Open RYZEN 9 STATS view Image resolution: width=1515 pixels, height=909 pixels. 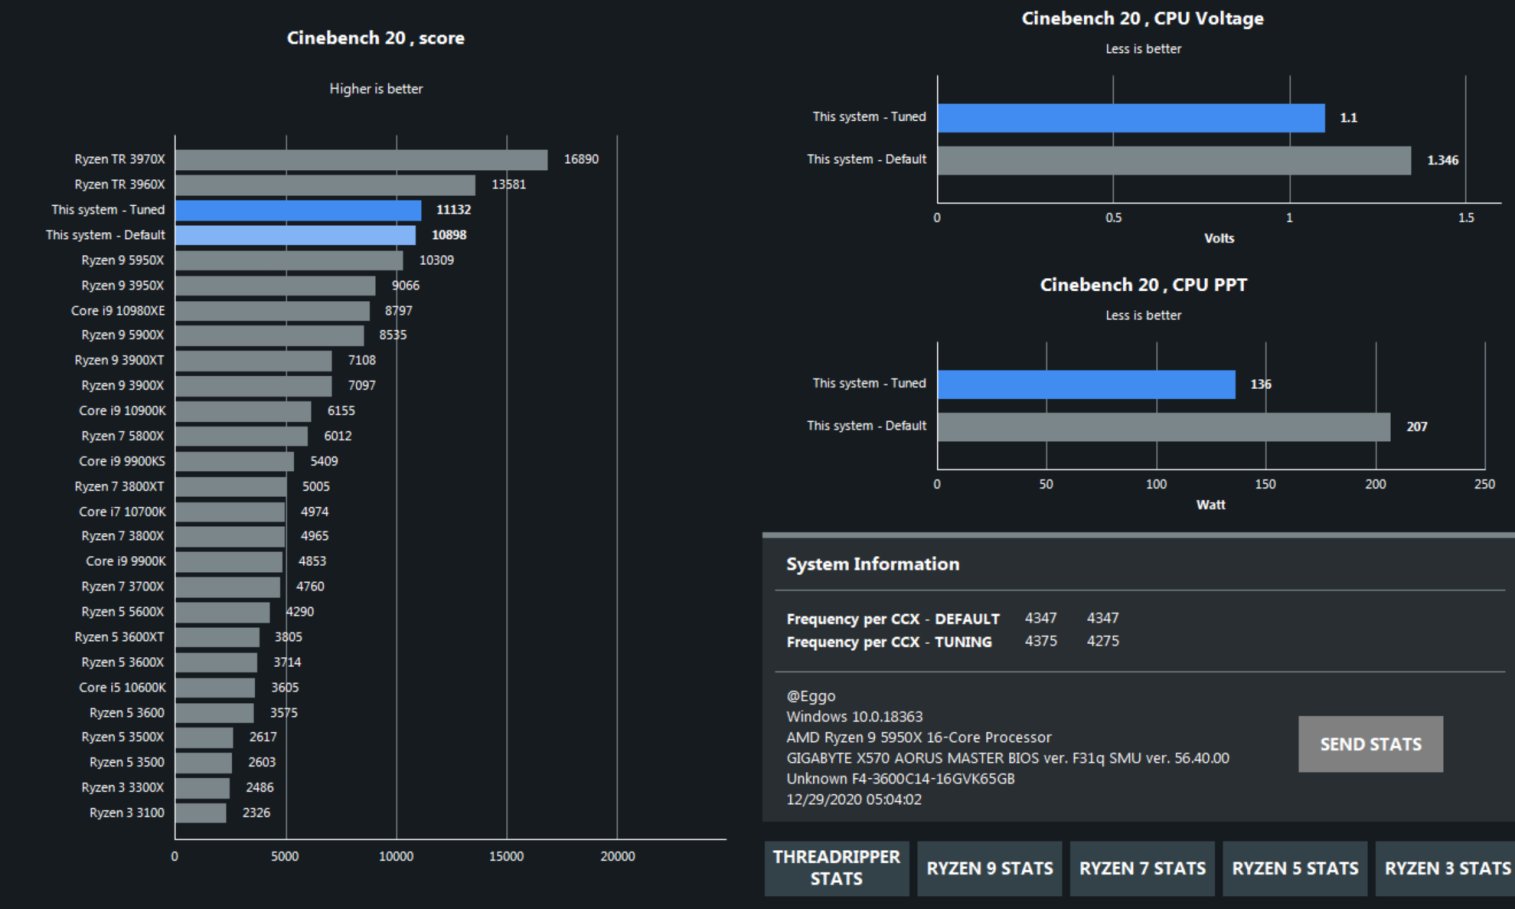[x=989, y=868]
